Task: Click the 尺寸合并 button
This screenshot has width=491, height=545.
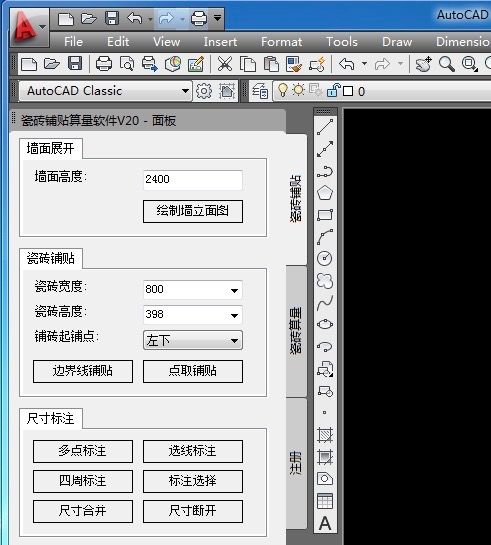Action: tap(83, 511)
